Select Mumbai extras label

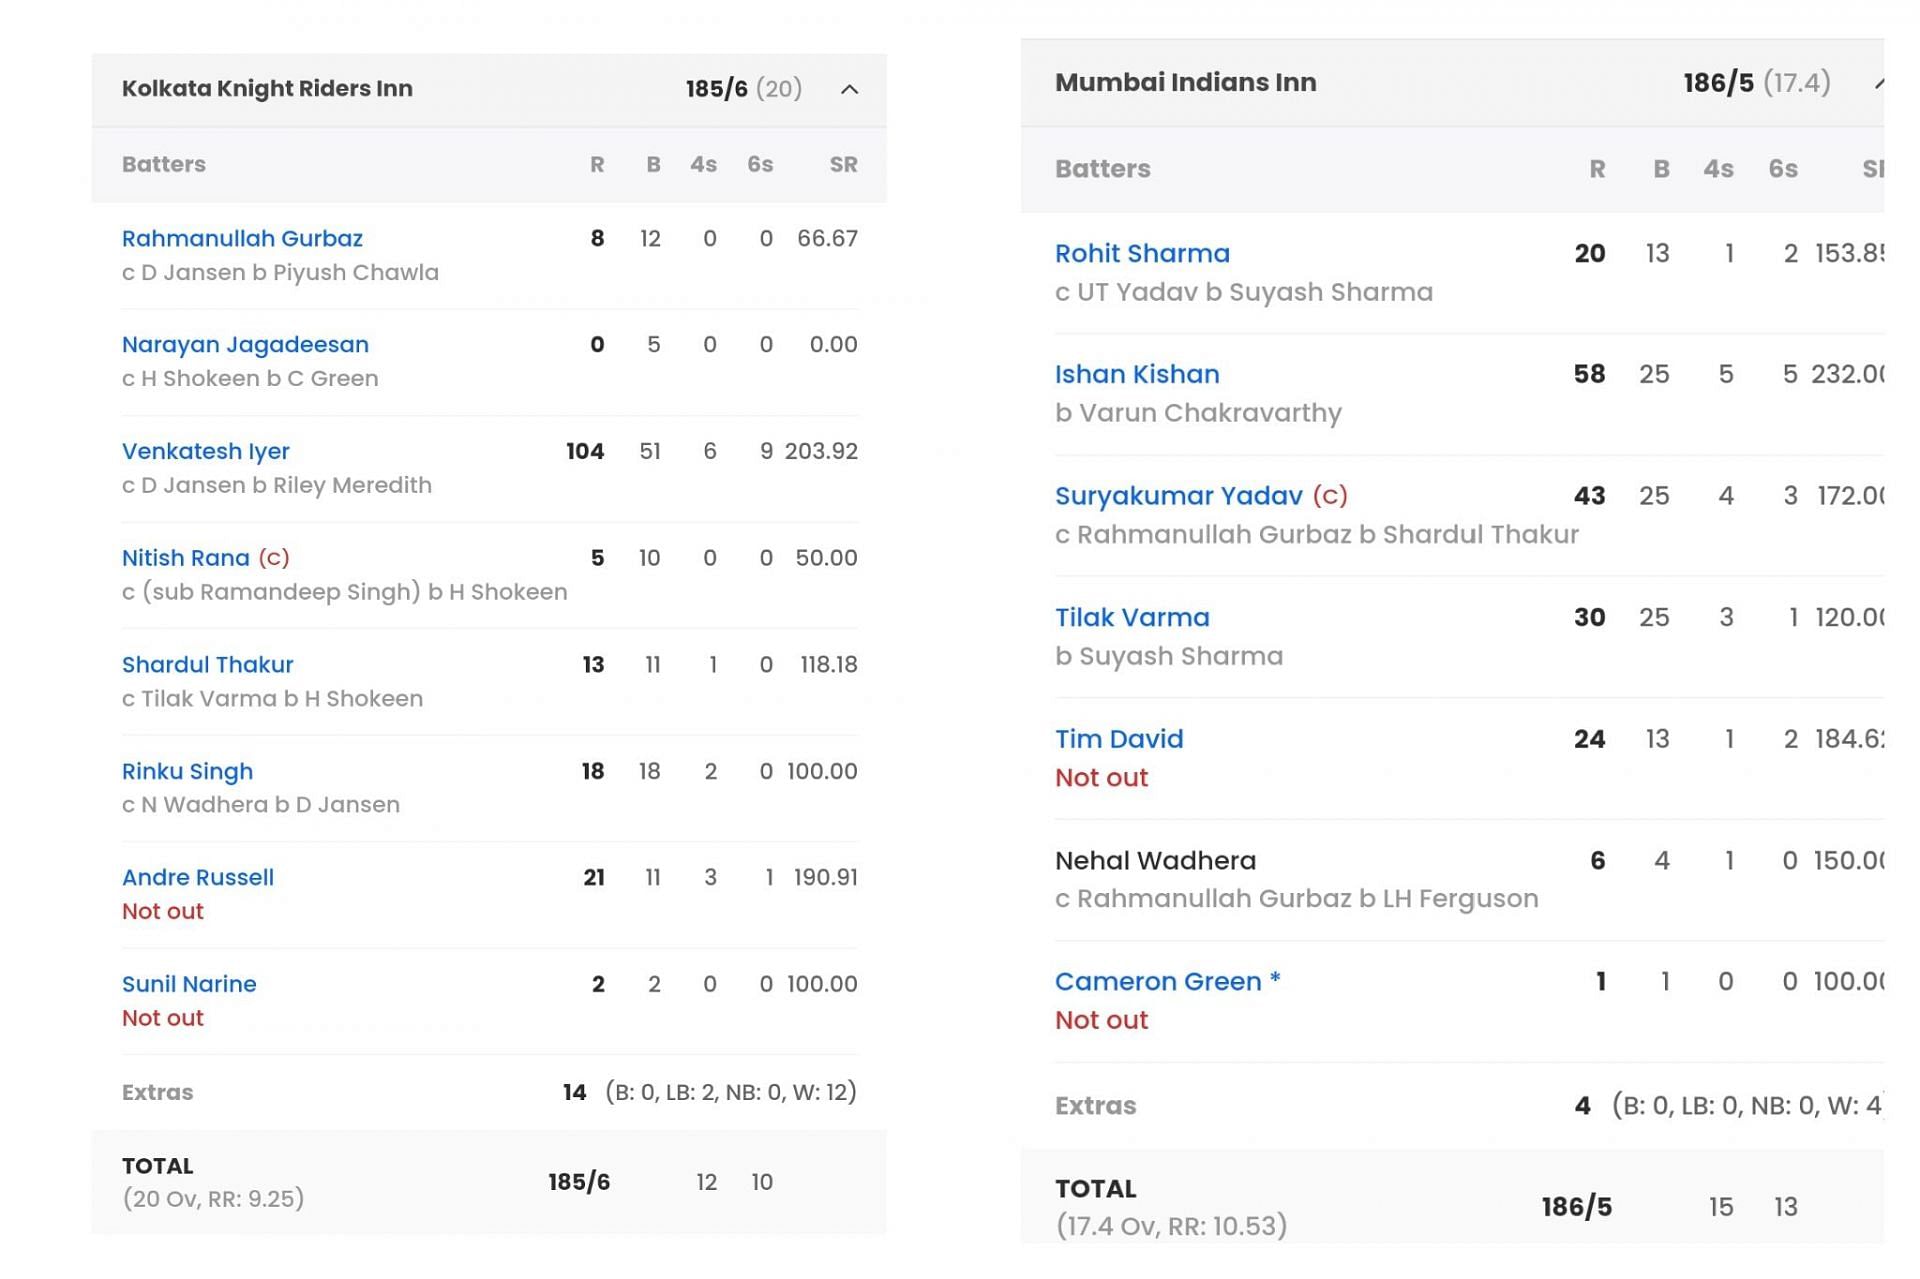(1095, 1106)
